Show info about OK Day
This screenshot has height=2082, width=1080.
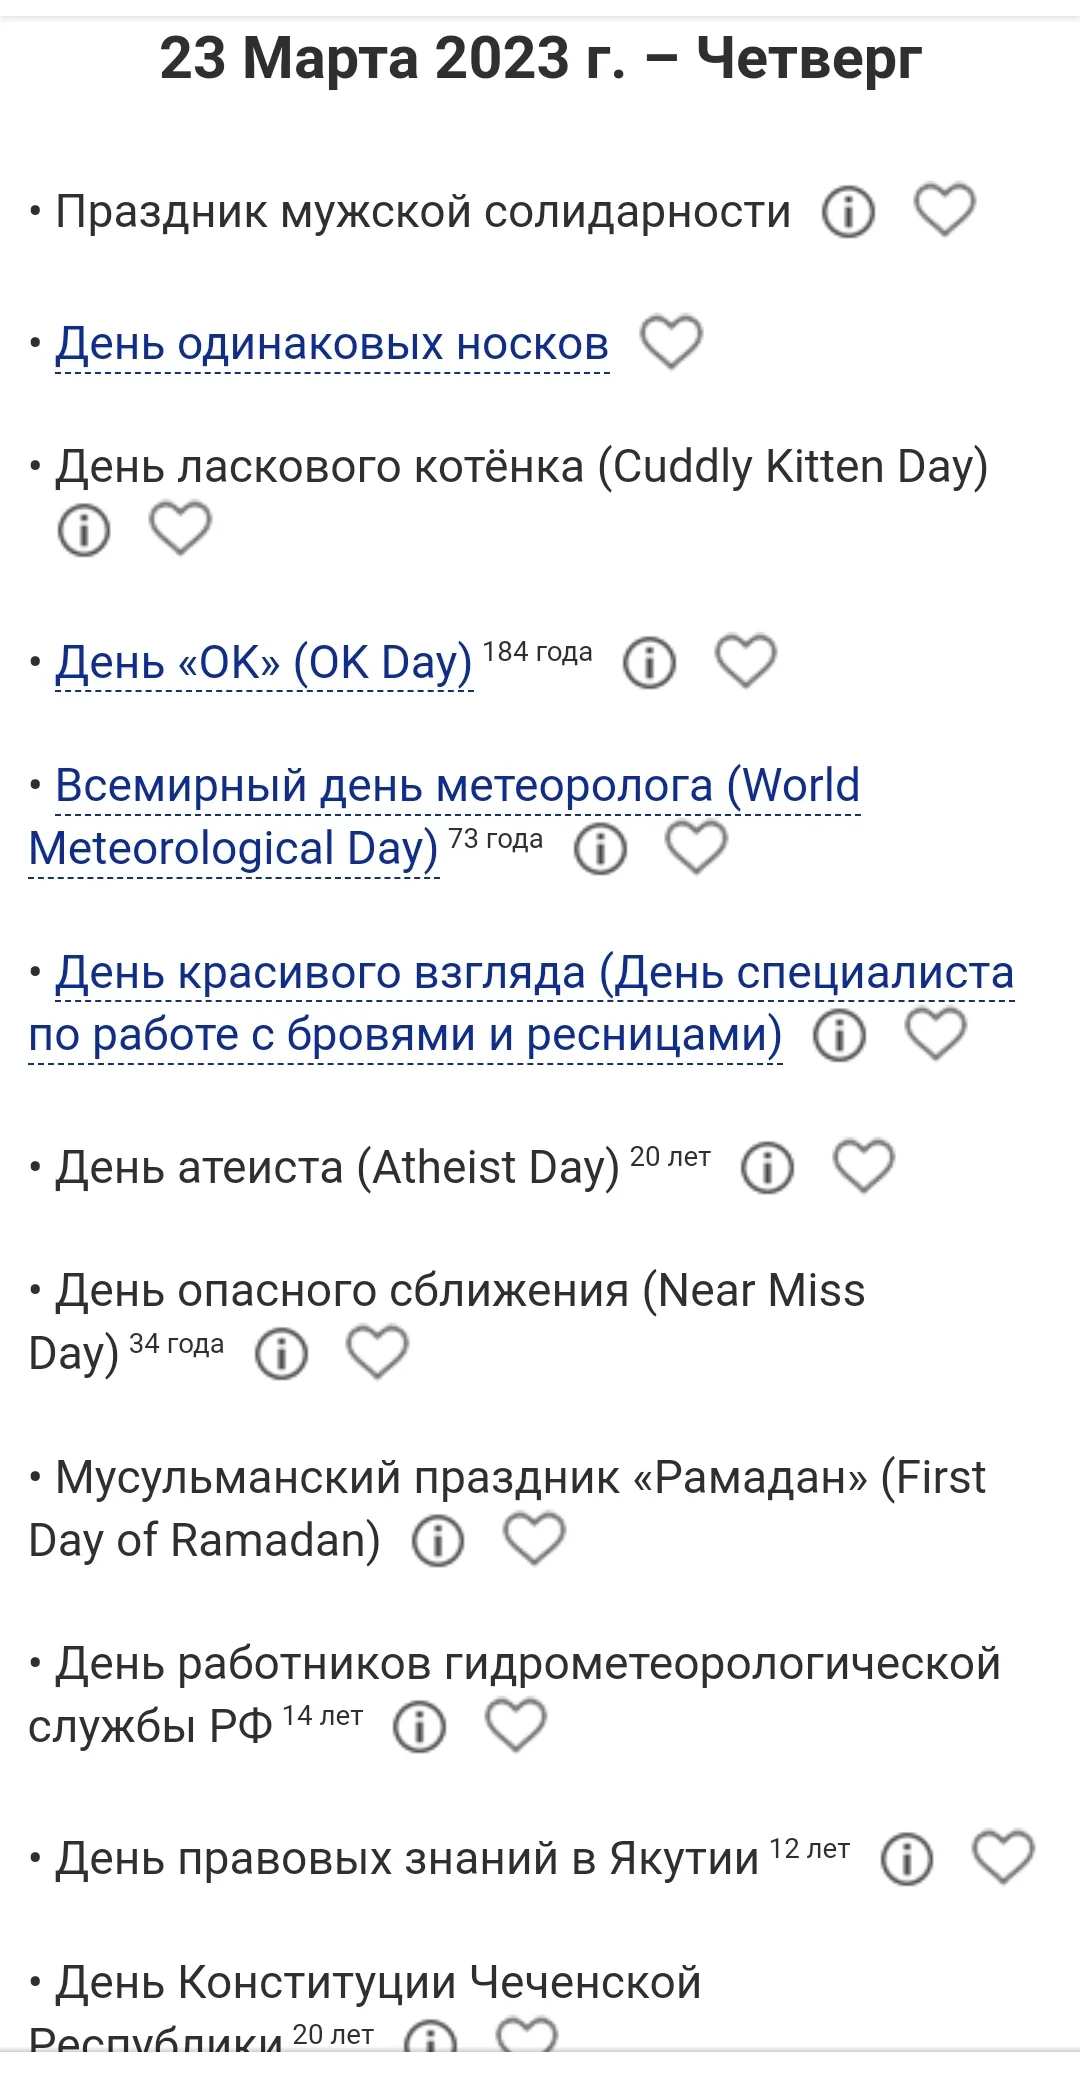pyautogui.click(x=650, y=663)
